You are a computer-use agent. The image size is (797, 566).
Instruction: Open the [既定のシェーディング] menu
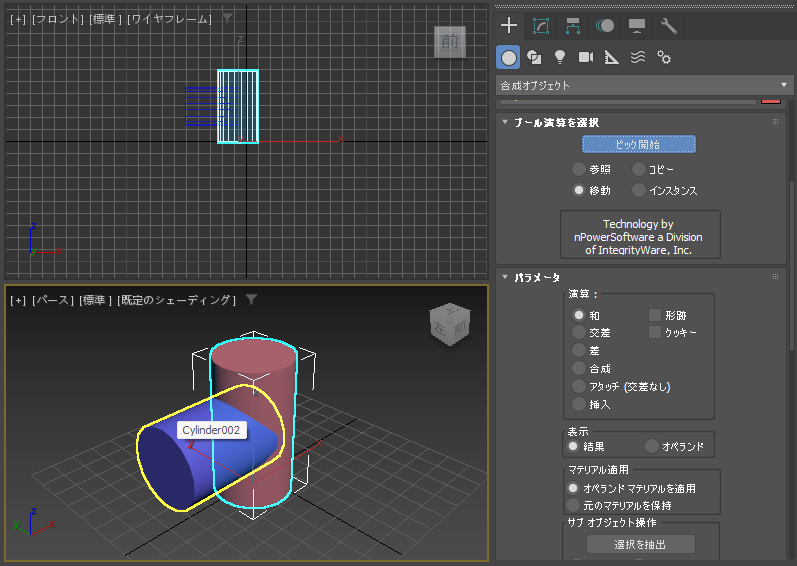(x=176, y=300)
